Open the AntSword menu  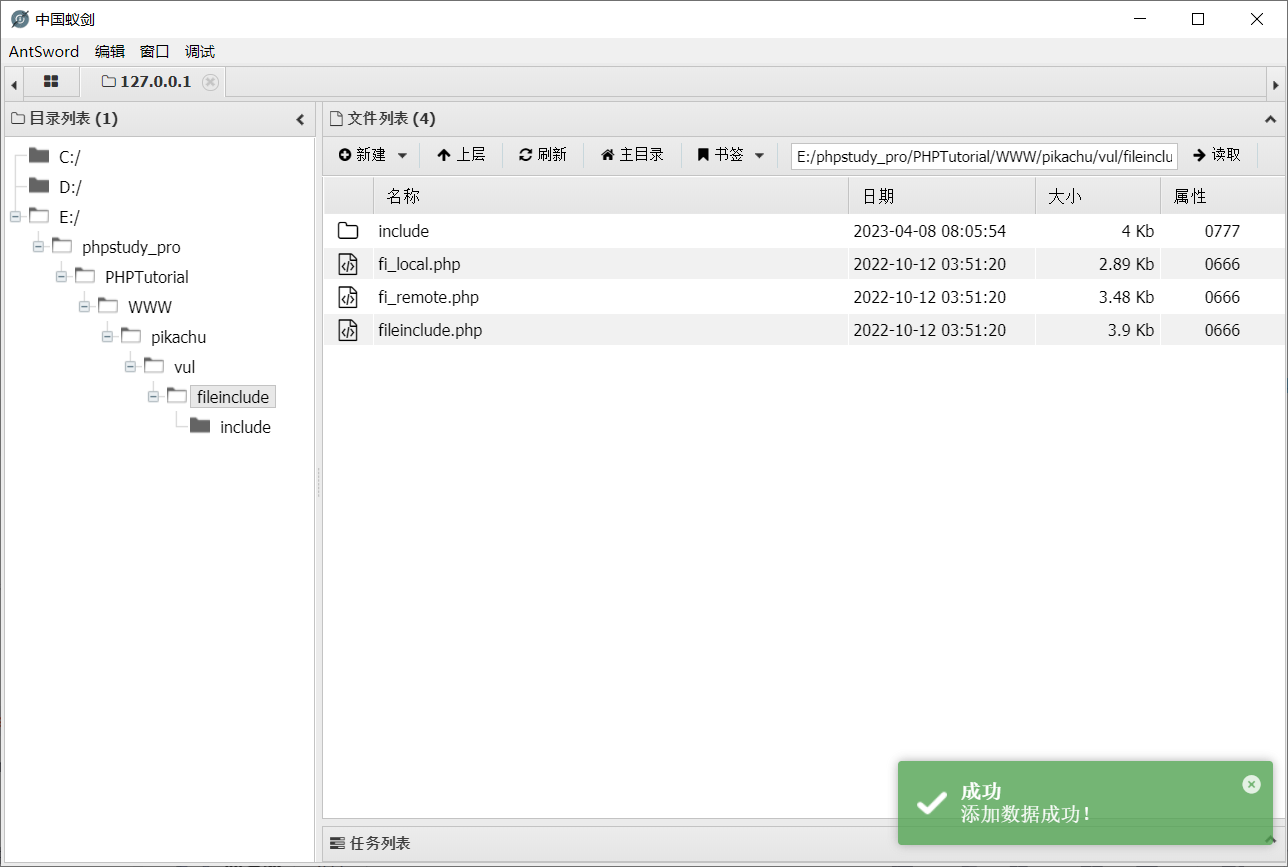(x=44, y=52)
